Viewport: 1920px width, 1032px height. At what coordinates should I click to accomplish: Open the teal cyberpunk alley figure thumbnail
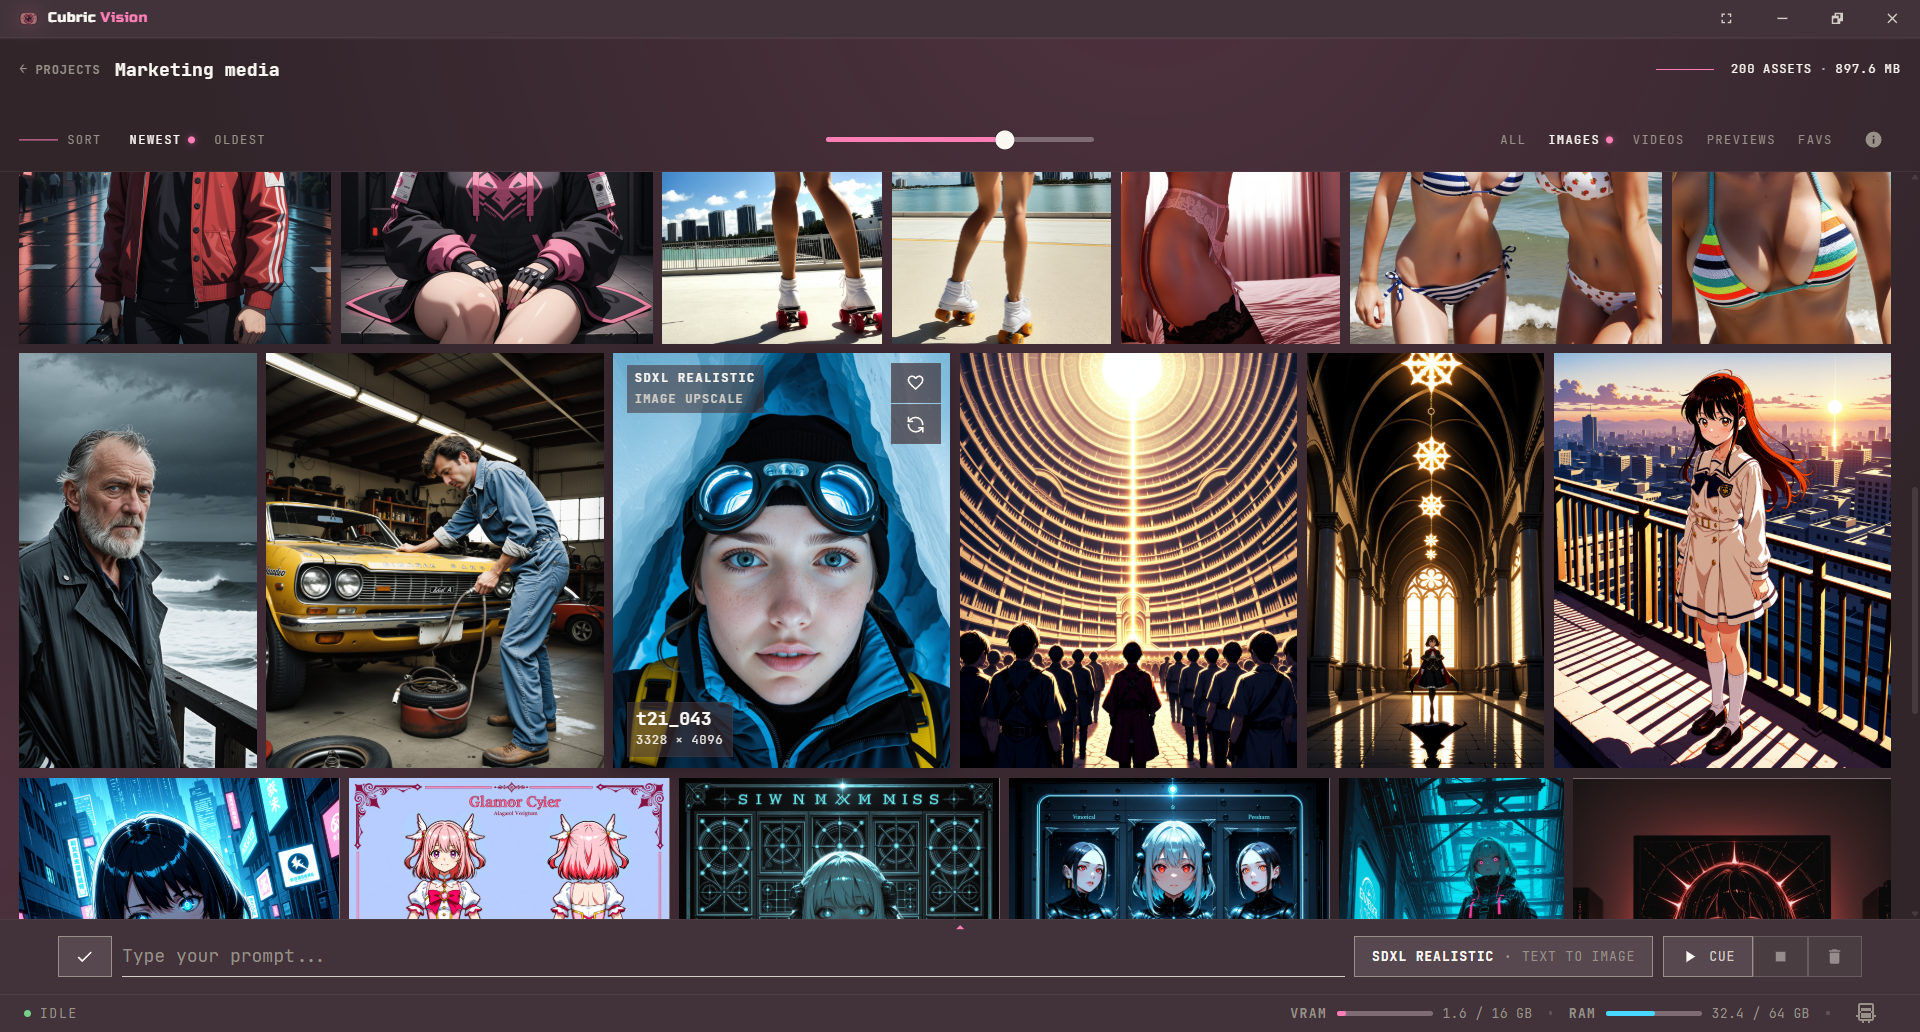point(1451,849)
